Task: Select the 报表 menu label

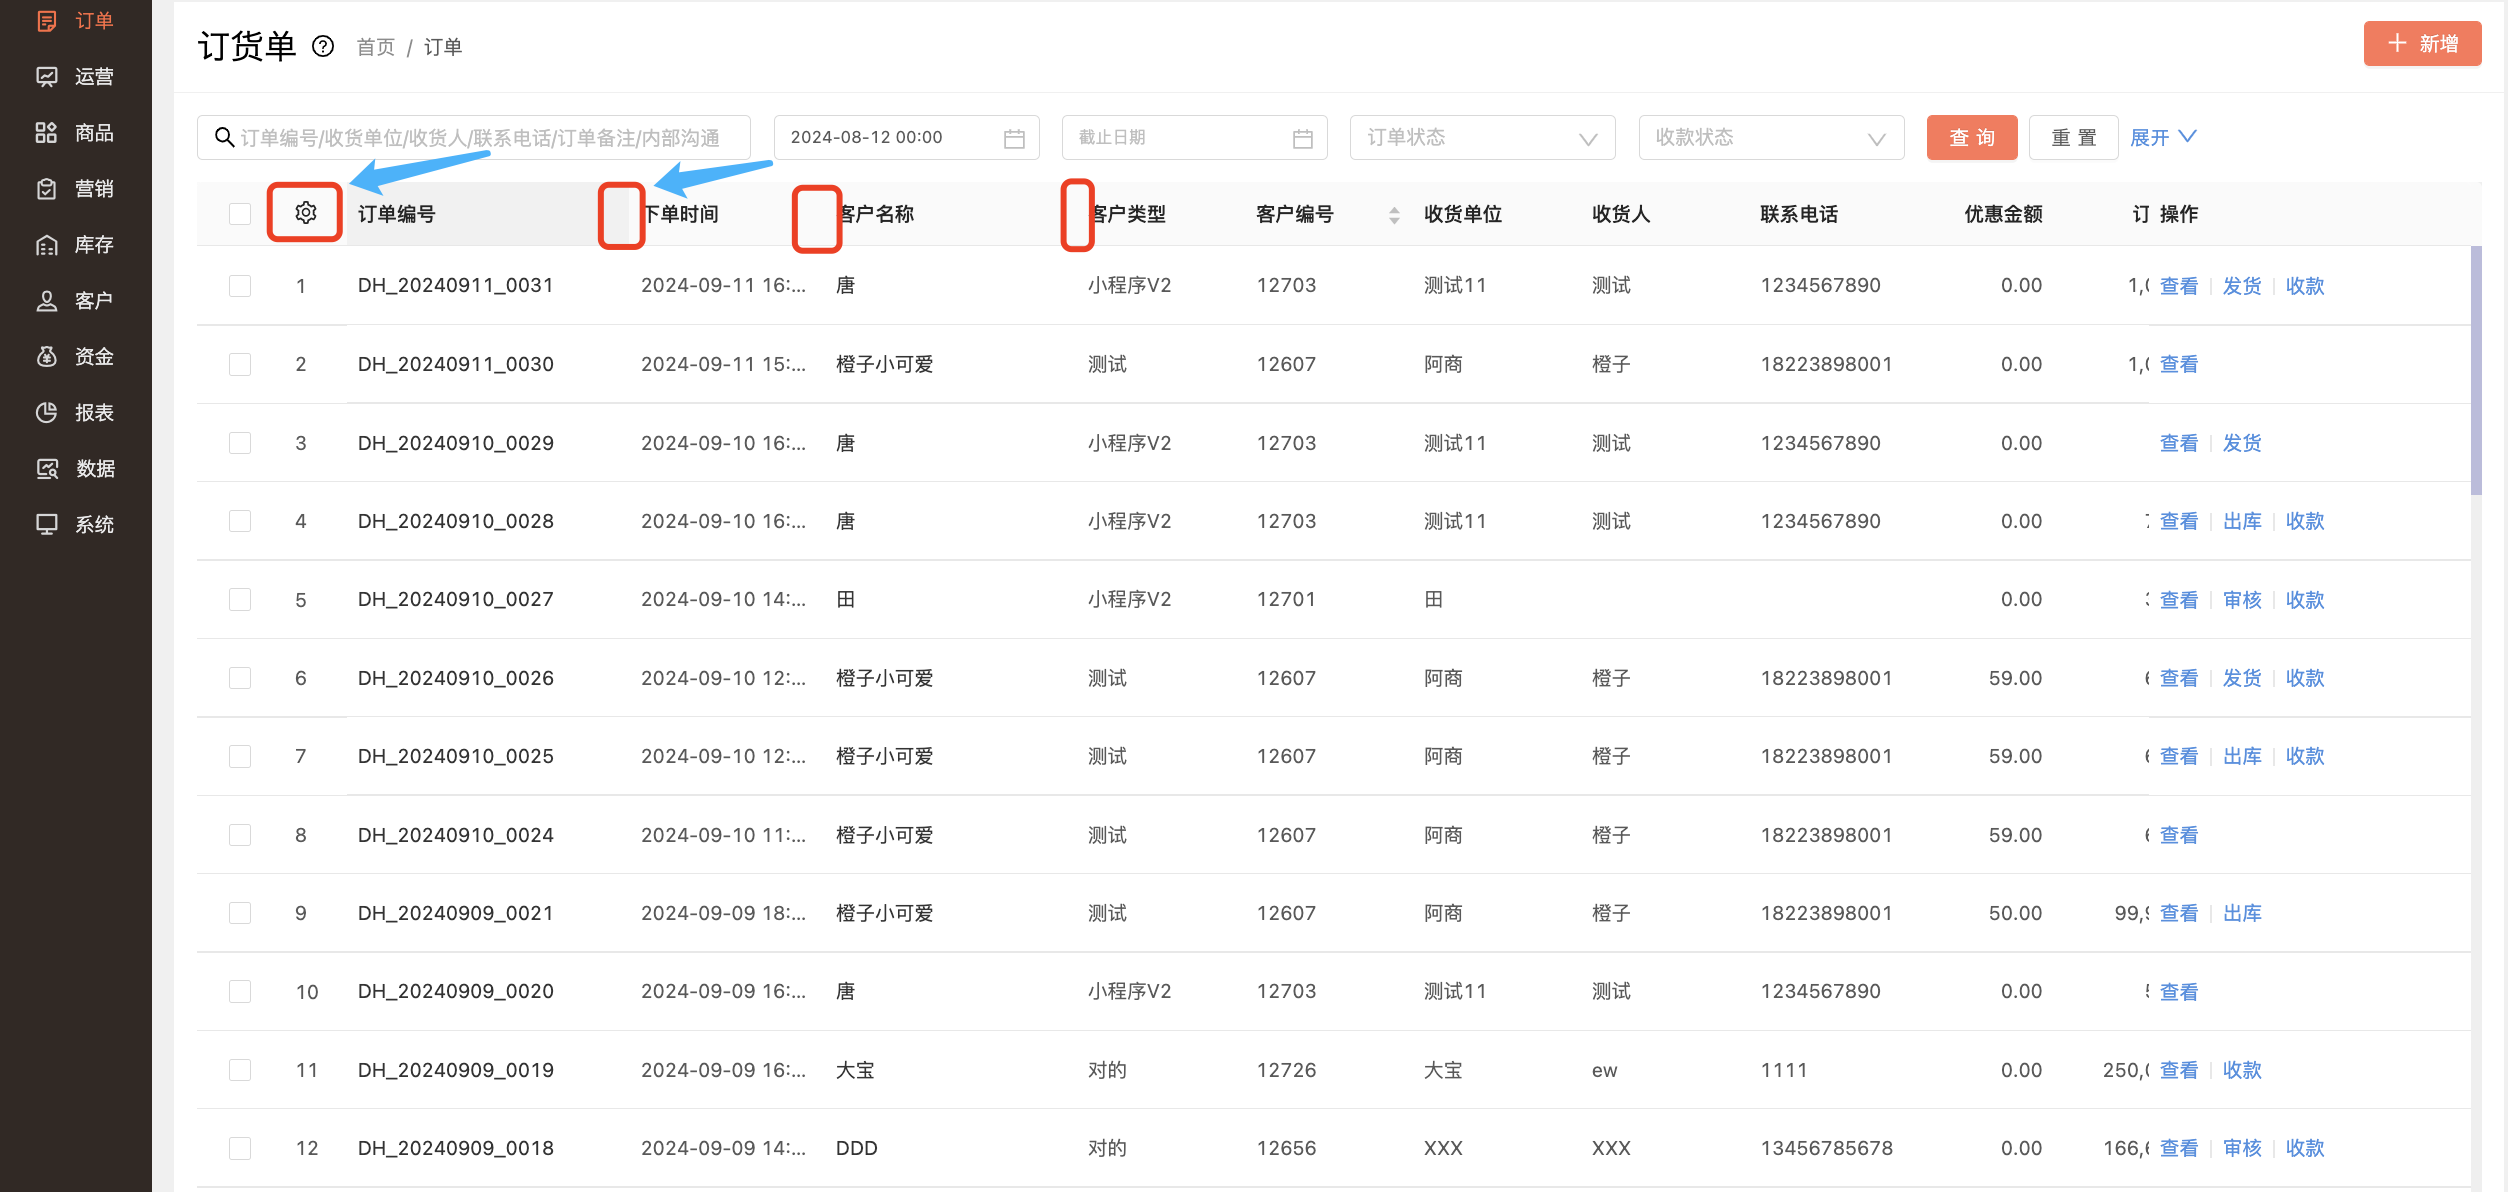Action: click(x=94, y=413)
